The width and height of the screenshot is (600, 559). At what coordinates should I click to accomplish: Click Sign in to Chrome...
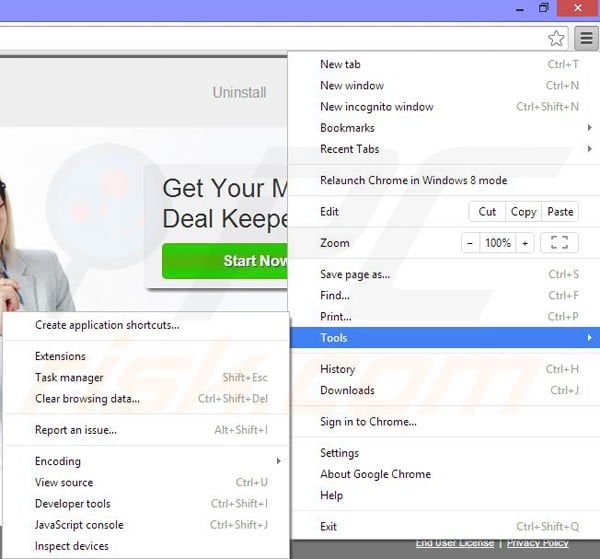tap(444, 421)
